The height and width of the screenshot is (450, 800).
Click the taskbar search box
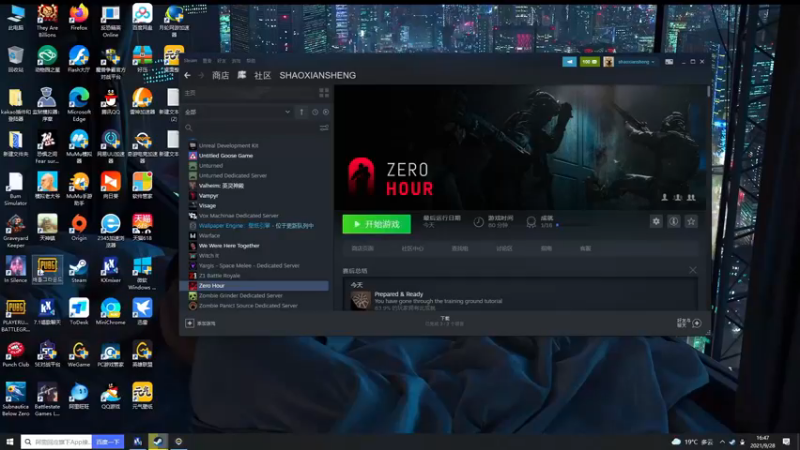[x=56, y=441]
